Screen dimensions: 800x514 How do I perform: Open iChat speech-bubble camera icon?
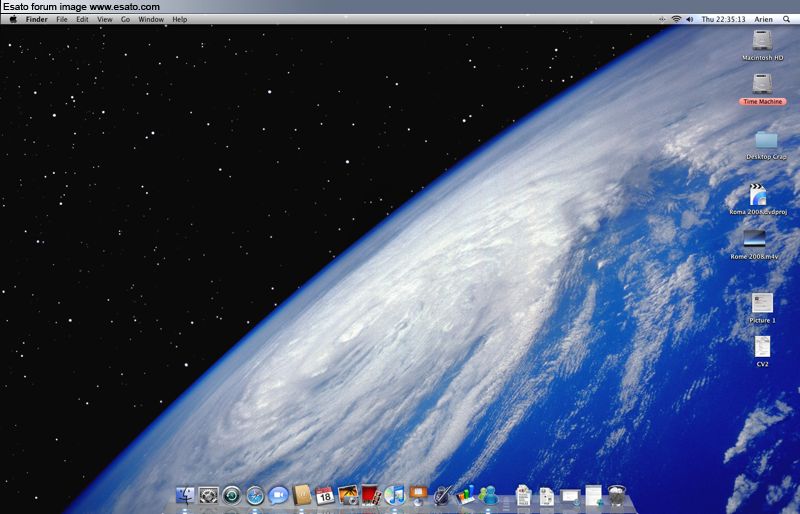(279, 495)
